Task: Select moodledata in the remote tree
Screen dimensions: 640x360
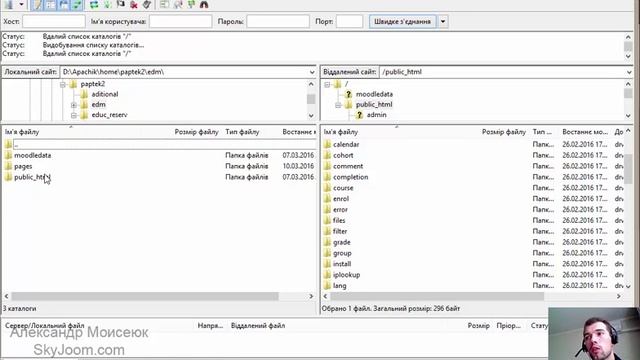Action: pyautogui.click(x=374, y=94)
